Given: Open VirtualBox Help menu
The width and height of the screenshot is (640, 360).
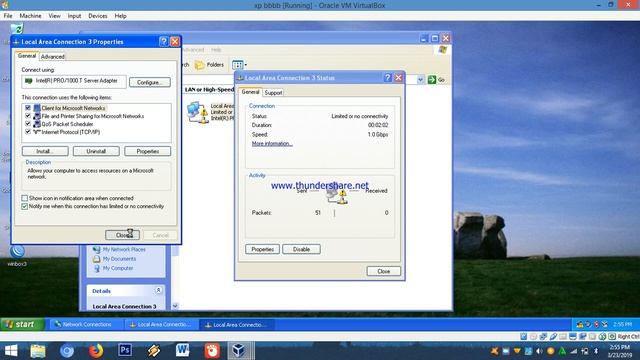Looking at the screenshot, I should pos(120,16).
